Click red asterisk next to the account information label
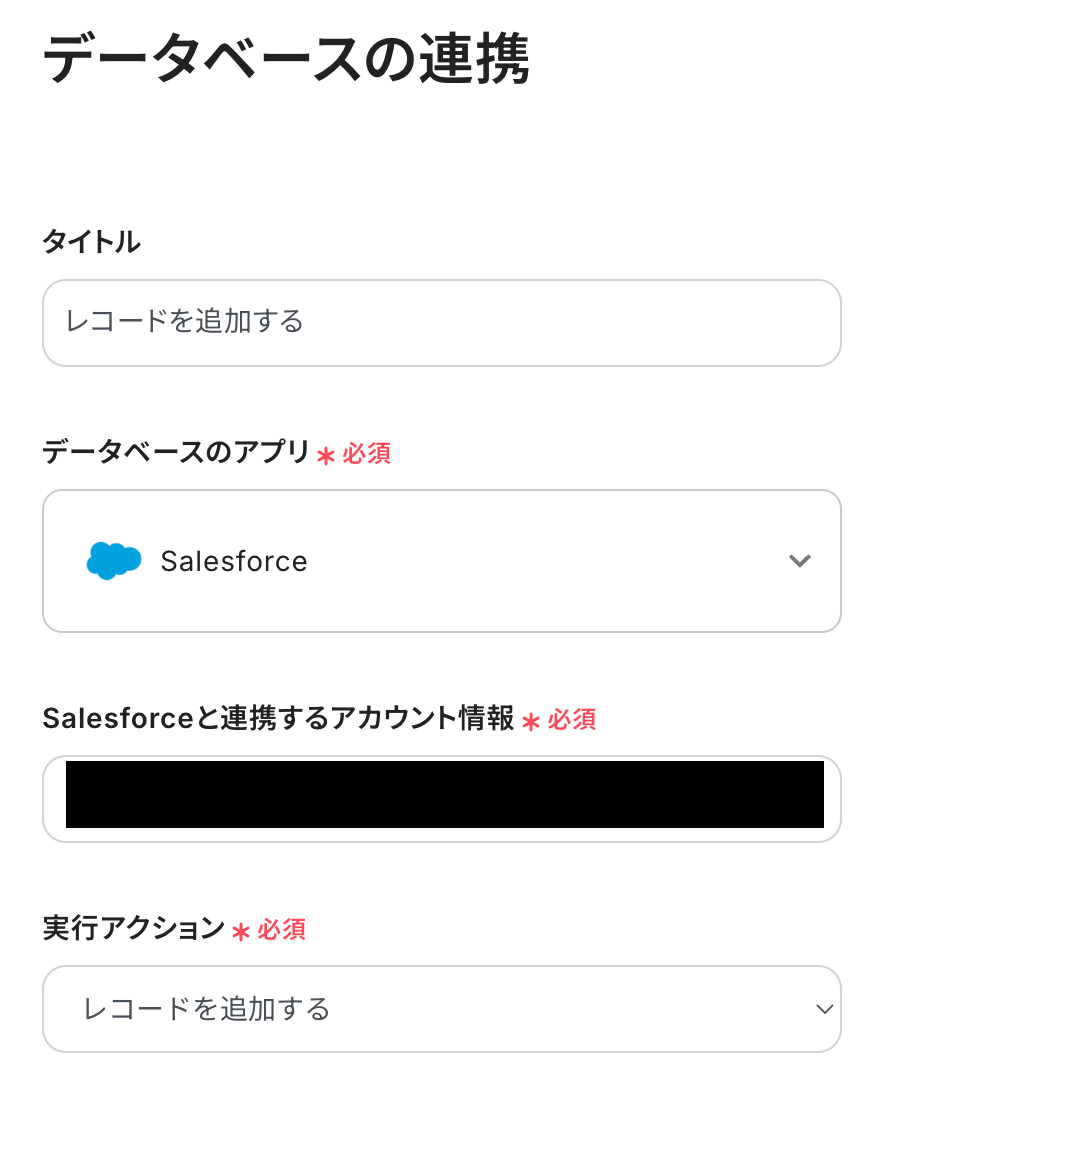Viewport: 1066px width, 1150px height. [x=531, y=721]
